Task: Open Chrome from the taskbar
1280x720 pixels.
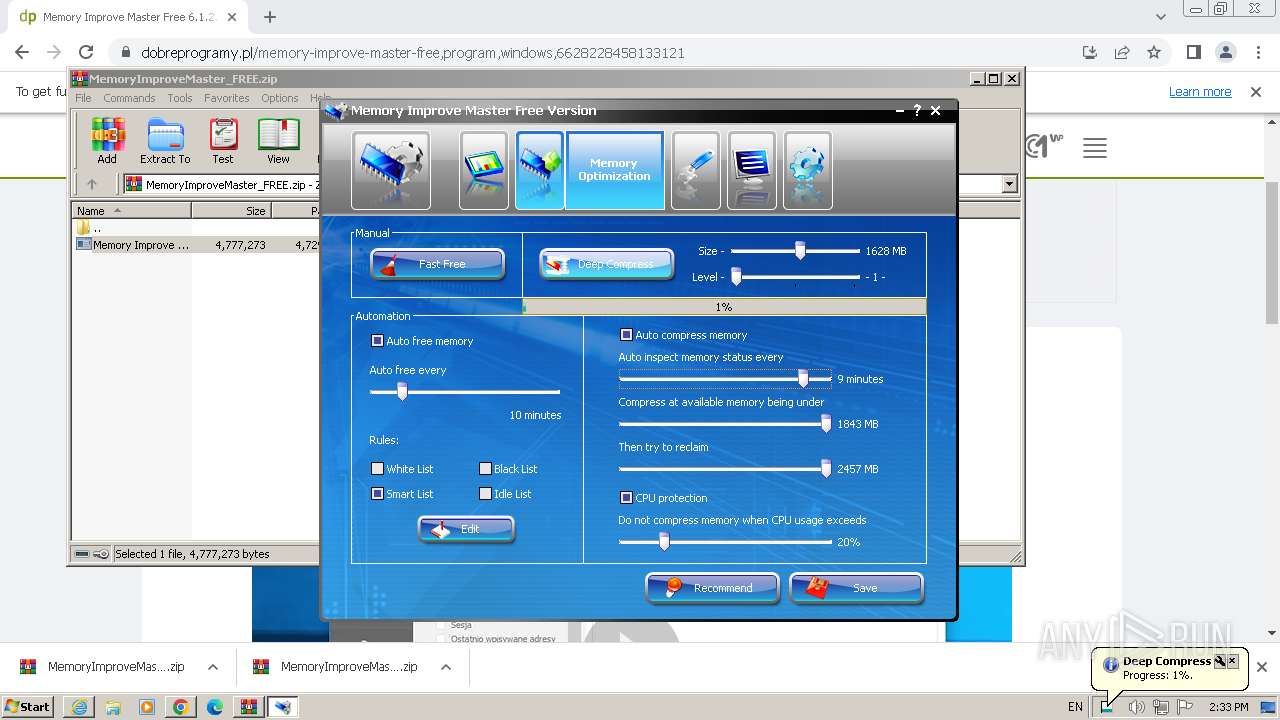Action: tap(180, 707)
